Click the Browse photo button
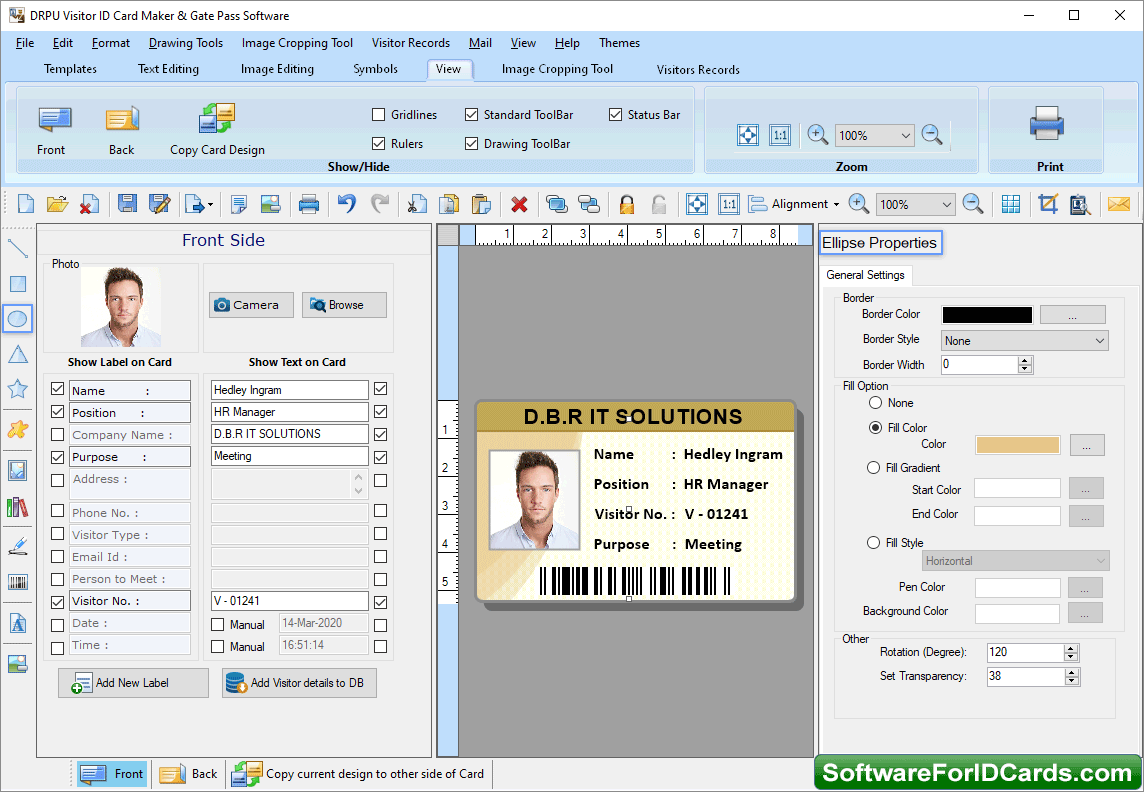 tap(344, 305)
